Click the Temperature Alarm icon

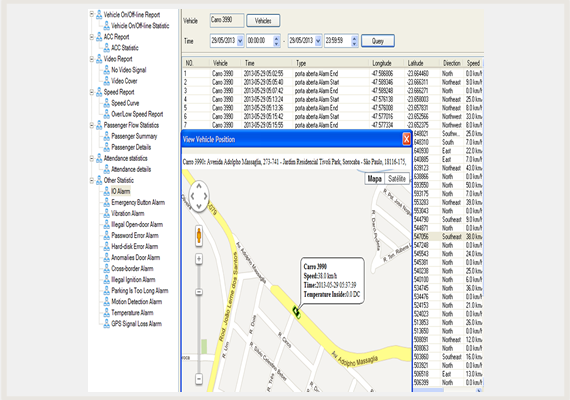click(107, 312)
